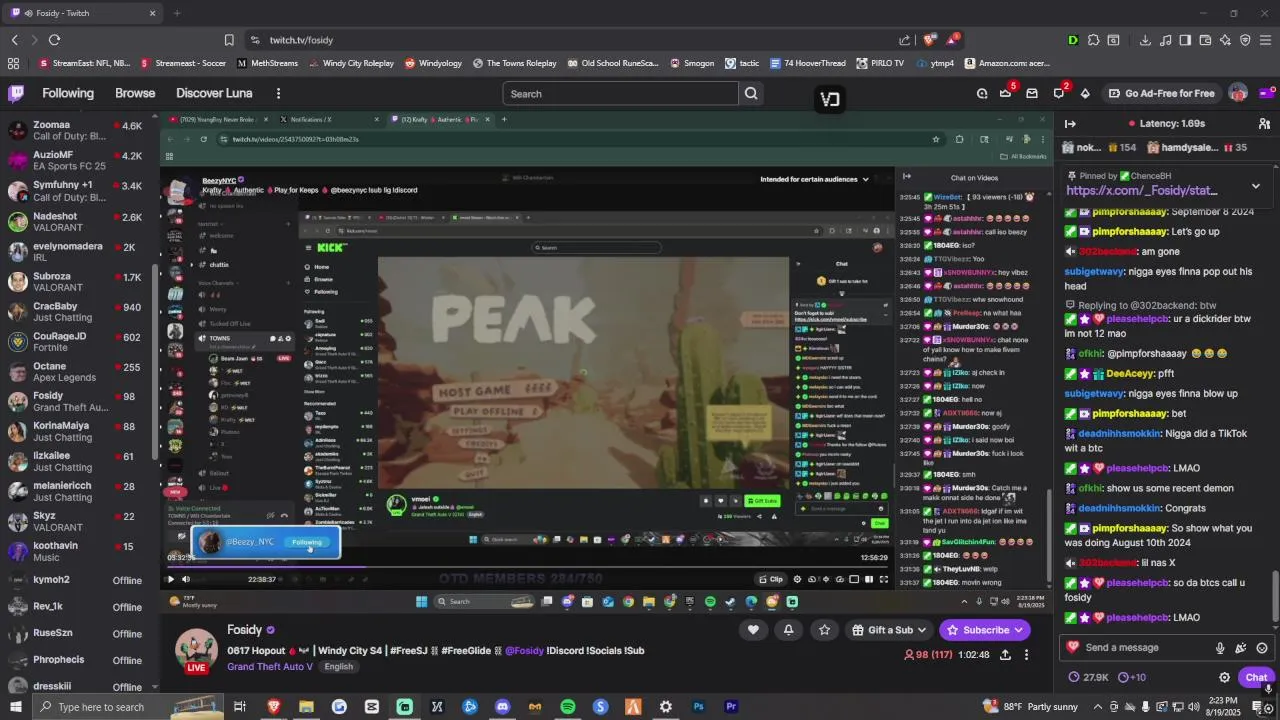Image resolution: width=1280 pixels, height=720 pixels.
Task: Click the Twitch search magnifier button
Action: click(751, 94)
